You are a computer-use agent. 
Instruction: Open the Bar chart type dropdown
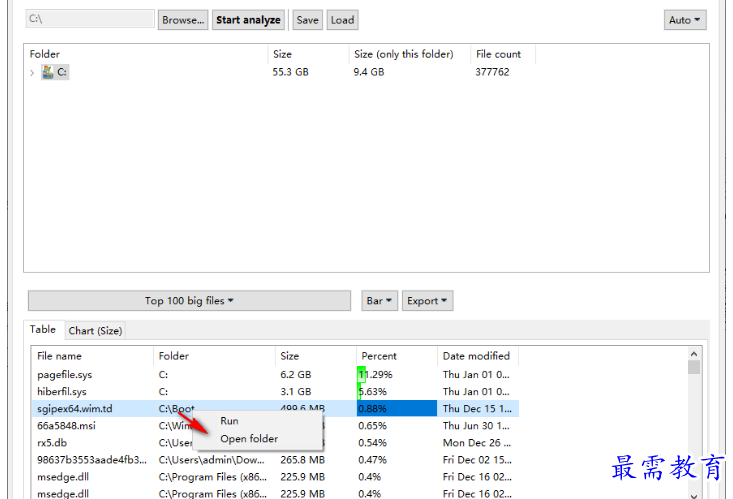(379, 301)
